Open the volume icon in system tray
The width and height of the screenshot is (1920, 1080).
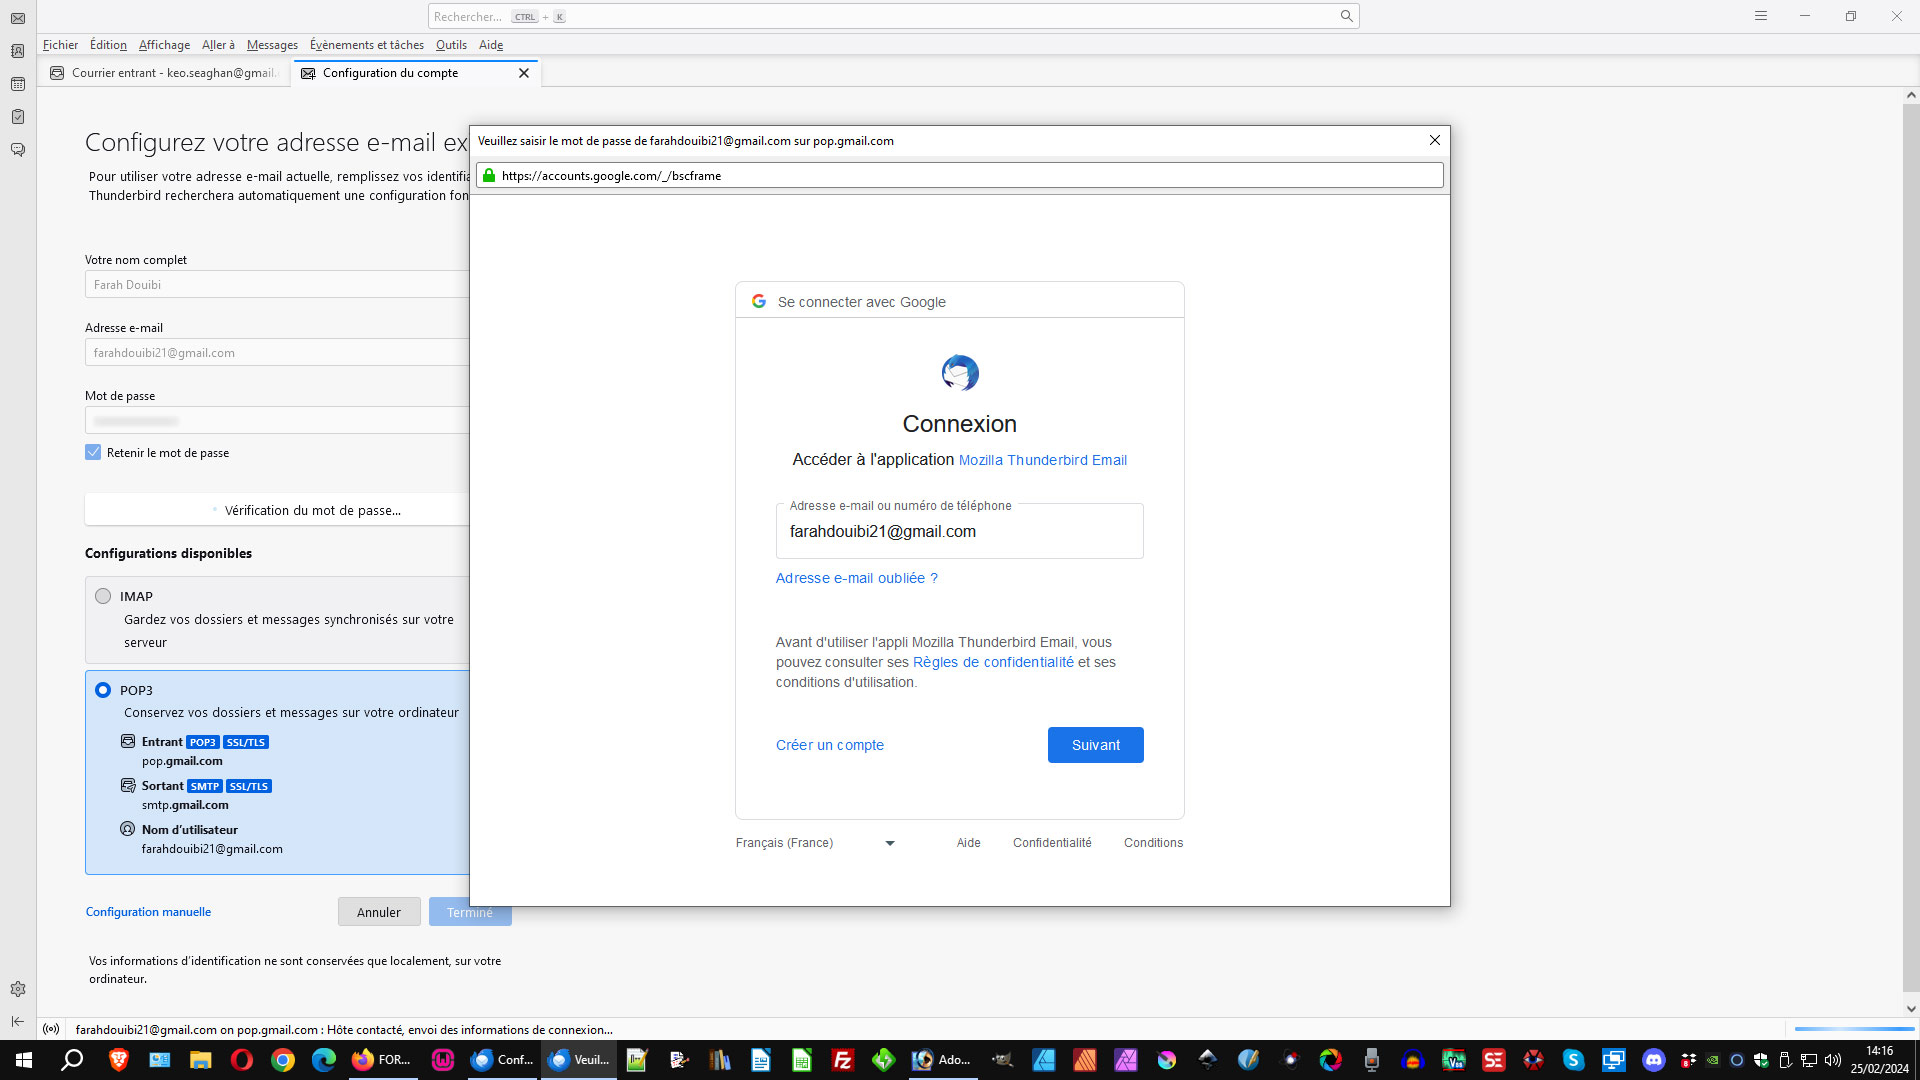1833,1060
